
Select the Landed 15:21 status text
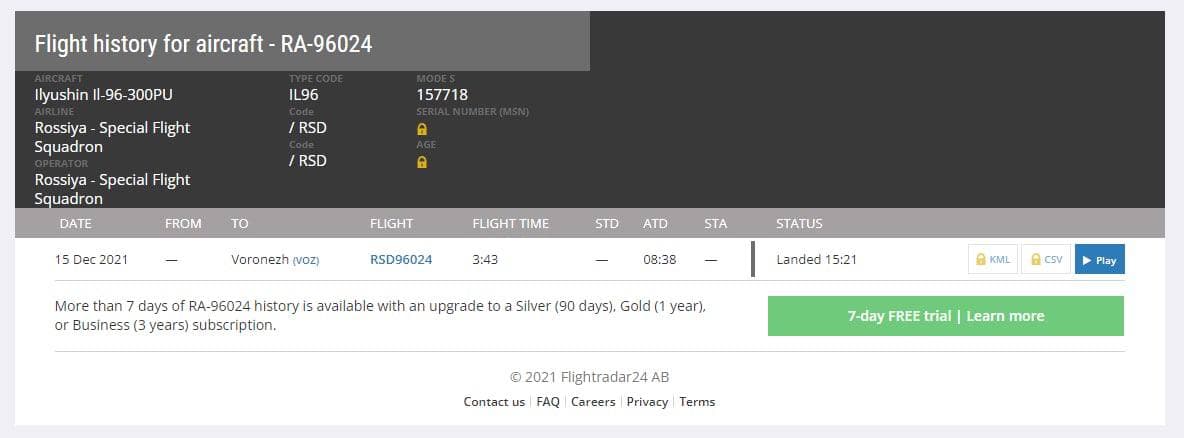(816, 260)
